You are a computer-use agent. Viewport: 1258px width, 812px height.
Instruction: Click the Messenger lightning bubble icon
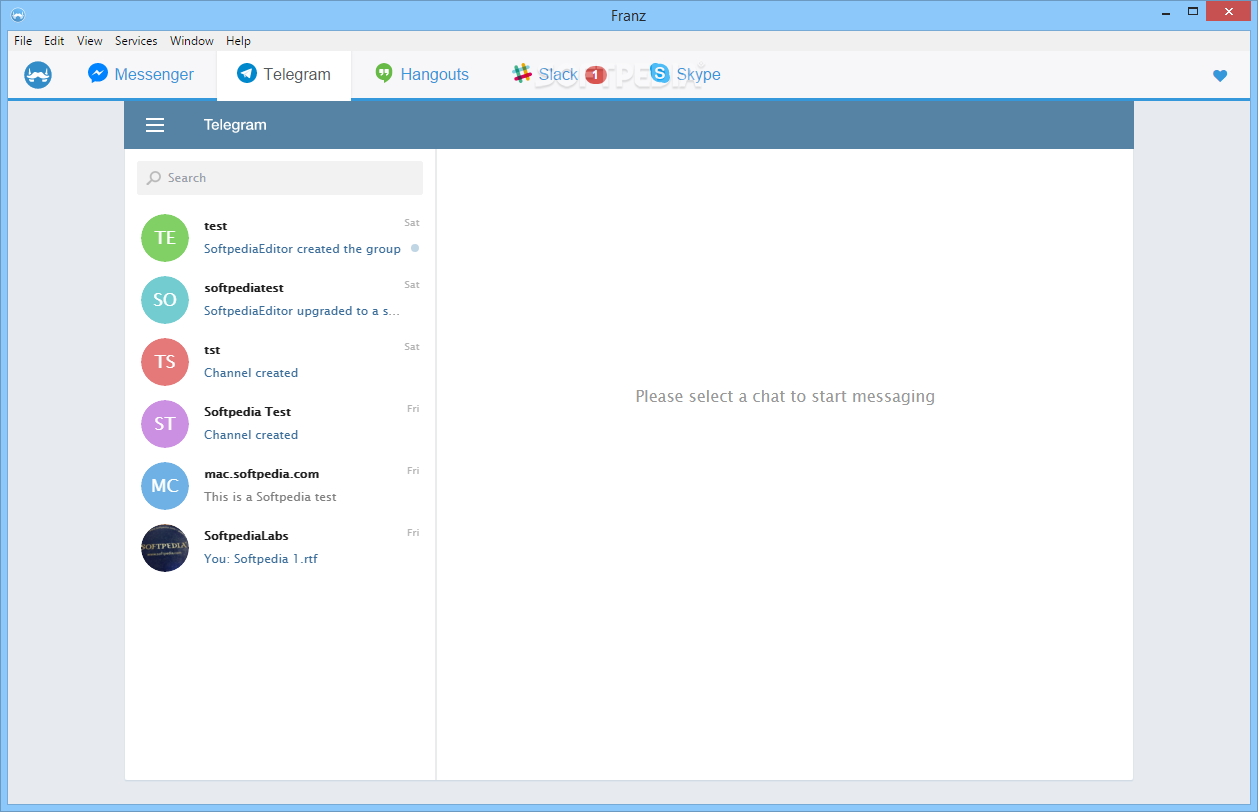click(98, 73)
